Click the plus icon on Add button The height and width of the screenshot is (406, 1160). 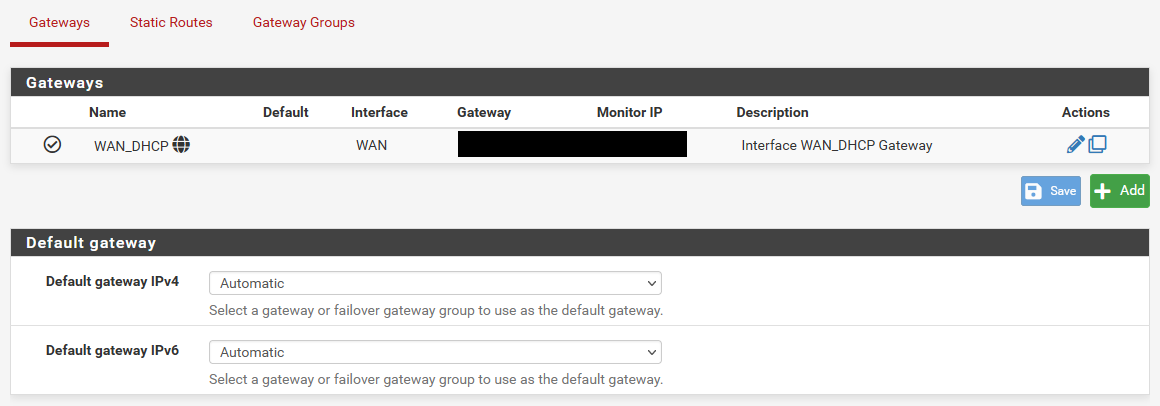click(x=1103, y=191)
